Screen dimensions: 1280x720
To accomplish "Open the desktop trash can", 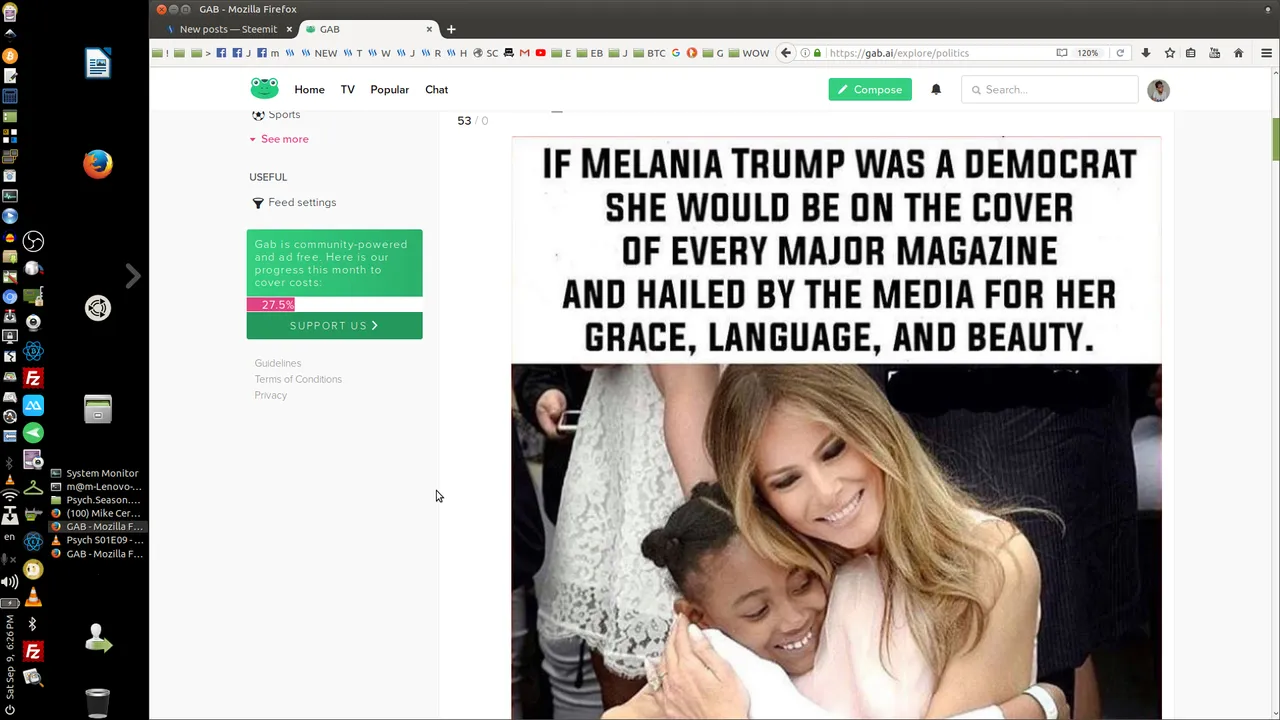I will click(98, 703).
